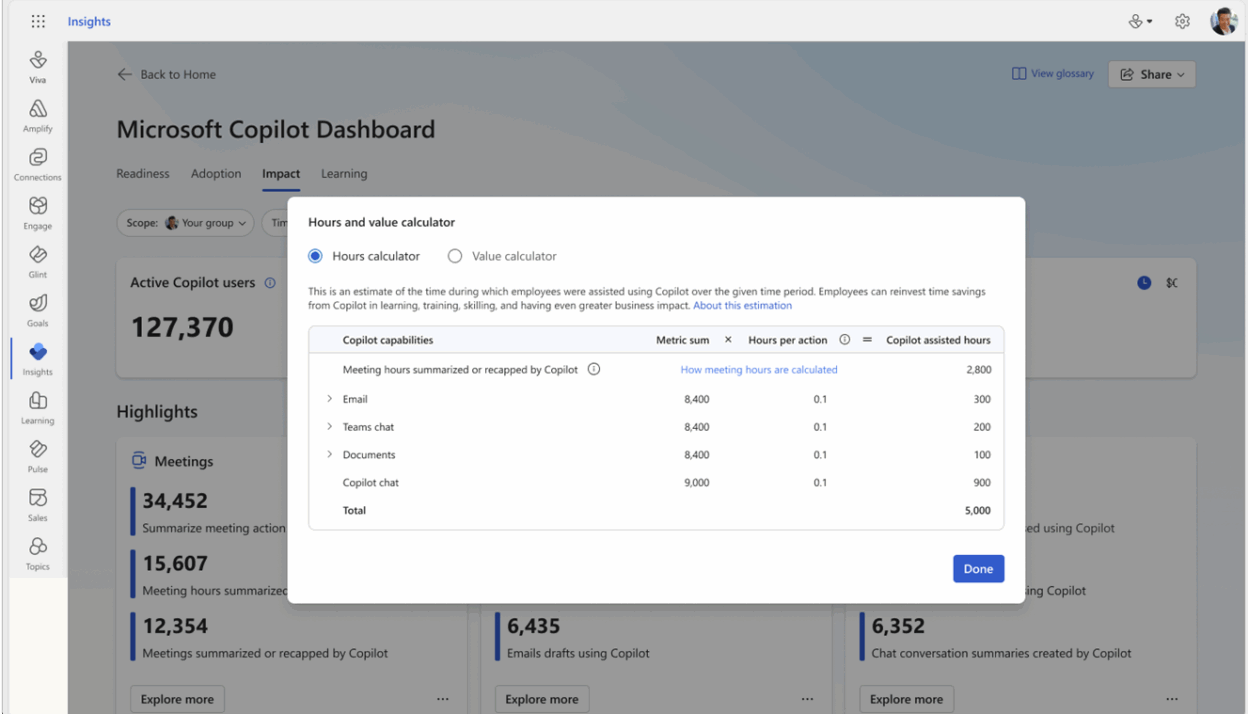Open more options on the Emails card

(807, 699)
